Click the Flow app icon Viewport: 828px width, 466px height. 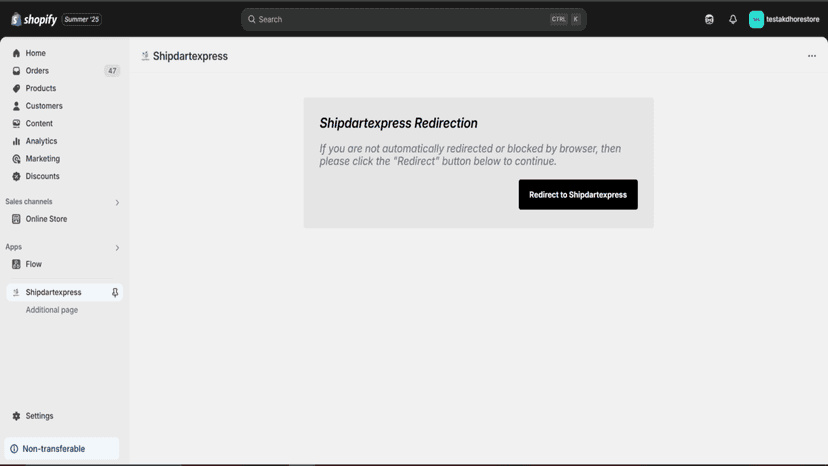pyautogui.click(x=16, y=264)
